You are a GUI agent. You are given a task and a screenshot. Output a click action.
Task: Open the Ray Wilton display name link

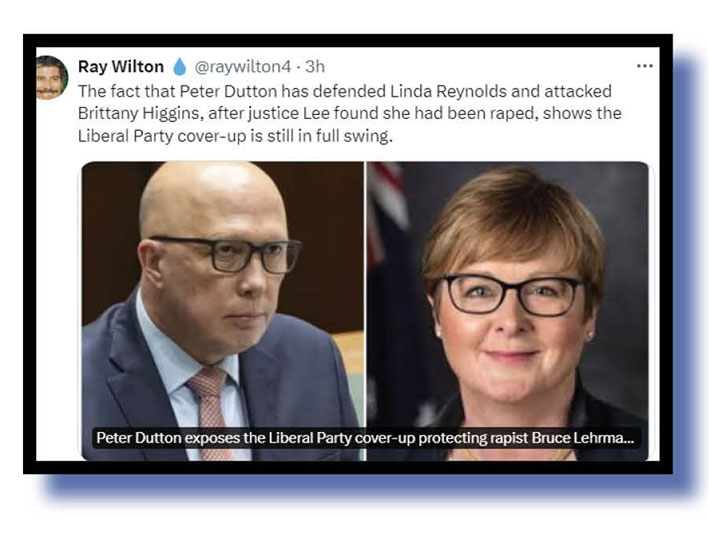pyautogui.click(x=121, y=66)
